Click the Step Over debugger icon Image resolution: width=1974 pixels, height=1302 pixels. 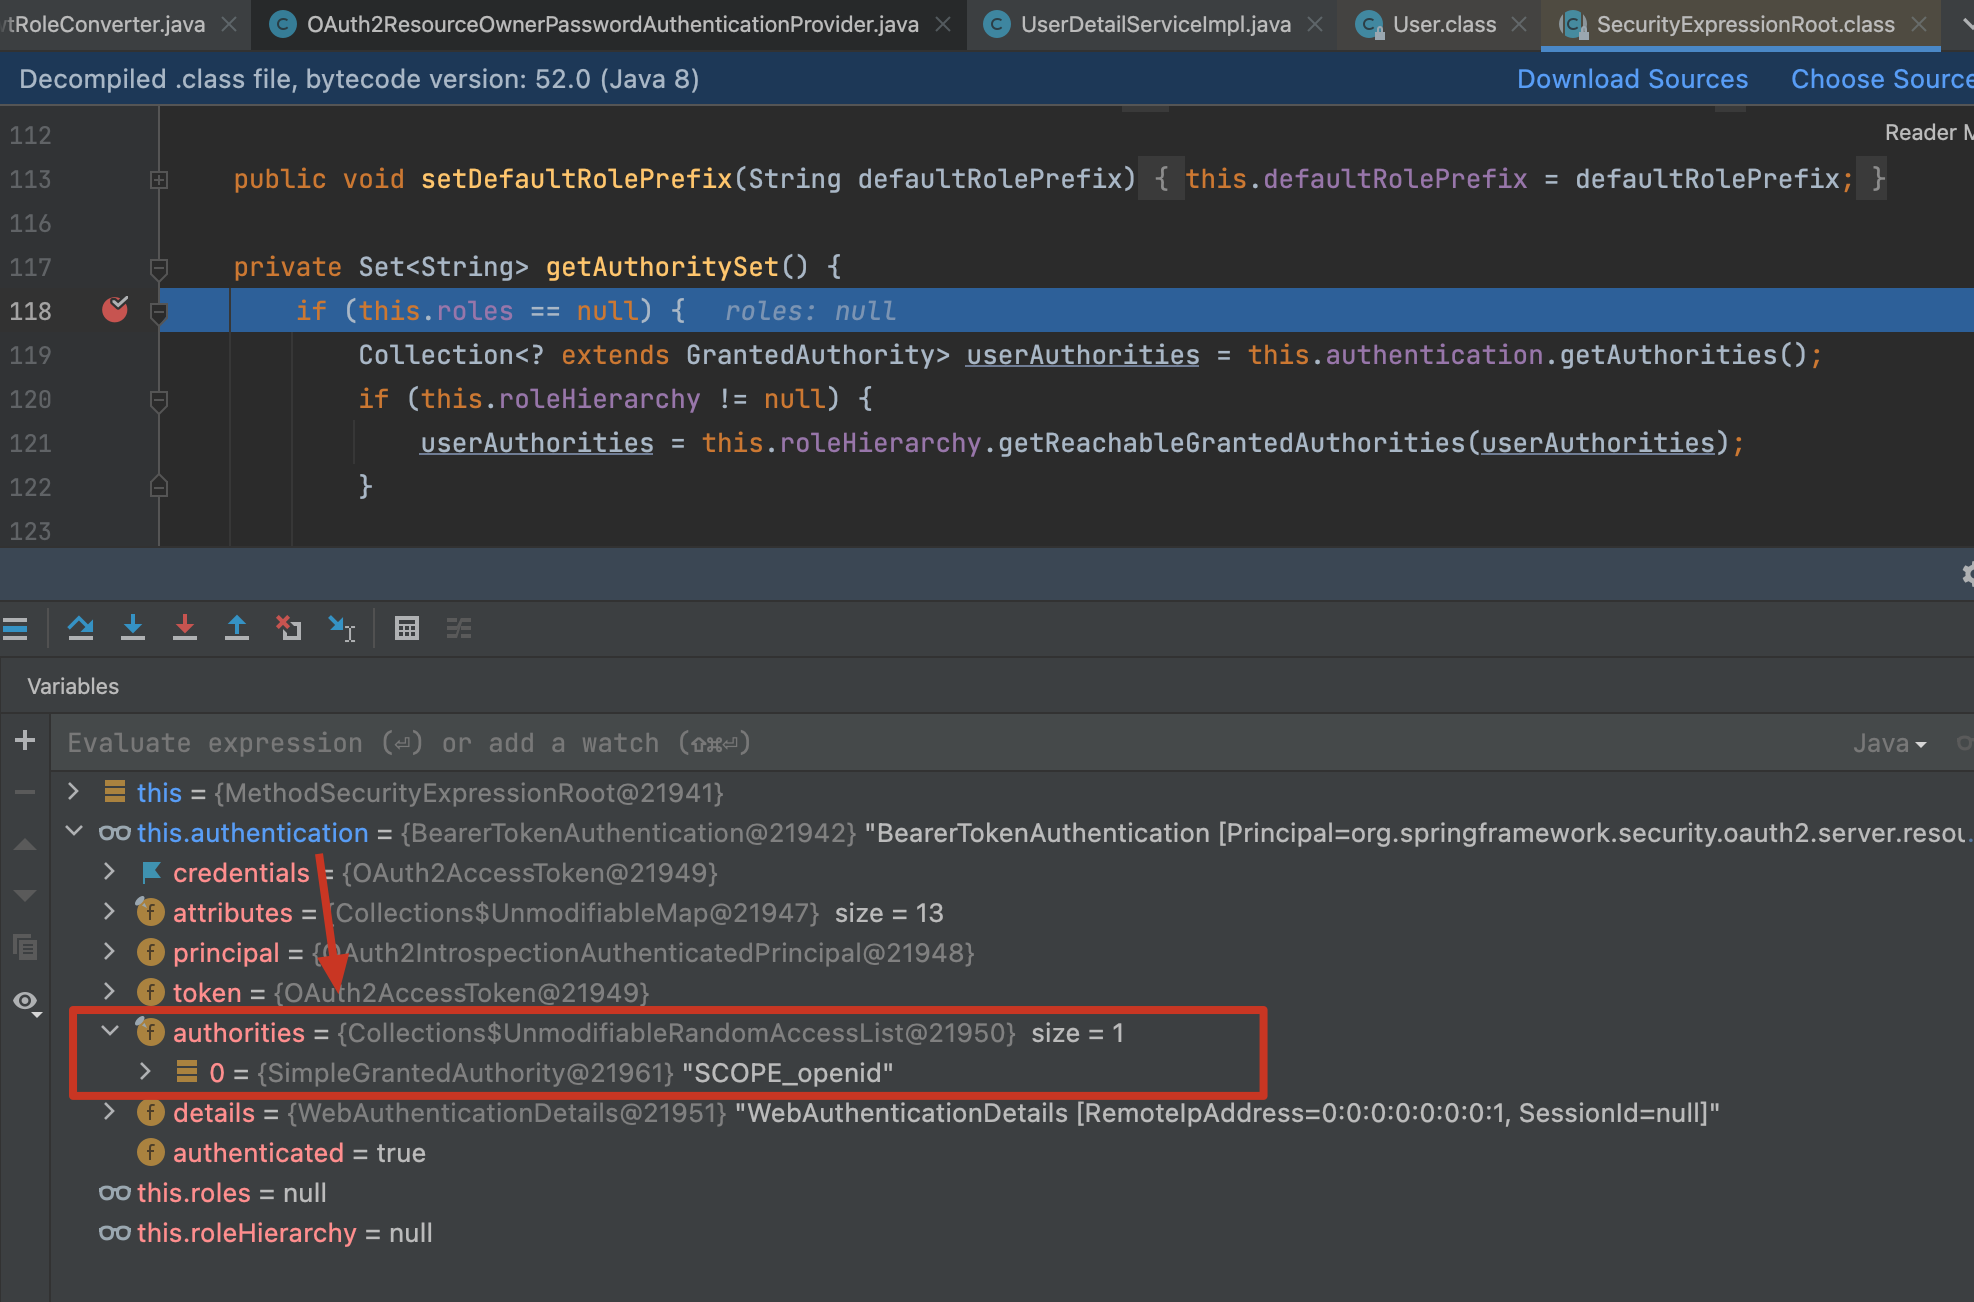click(81, 628)
